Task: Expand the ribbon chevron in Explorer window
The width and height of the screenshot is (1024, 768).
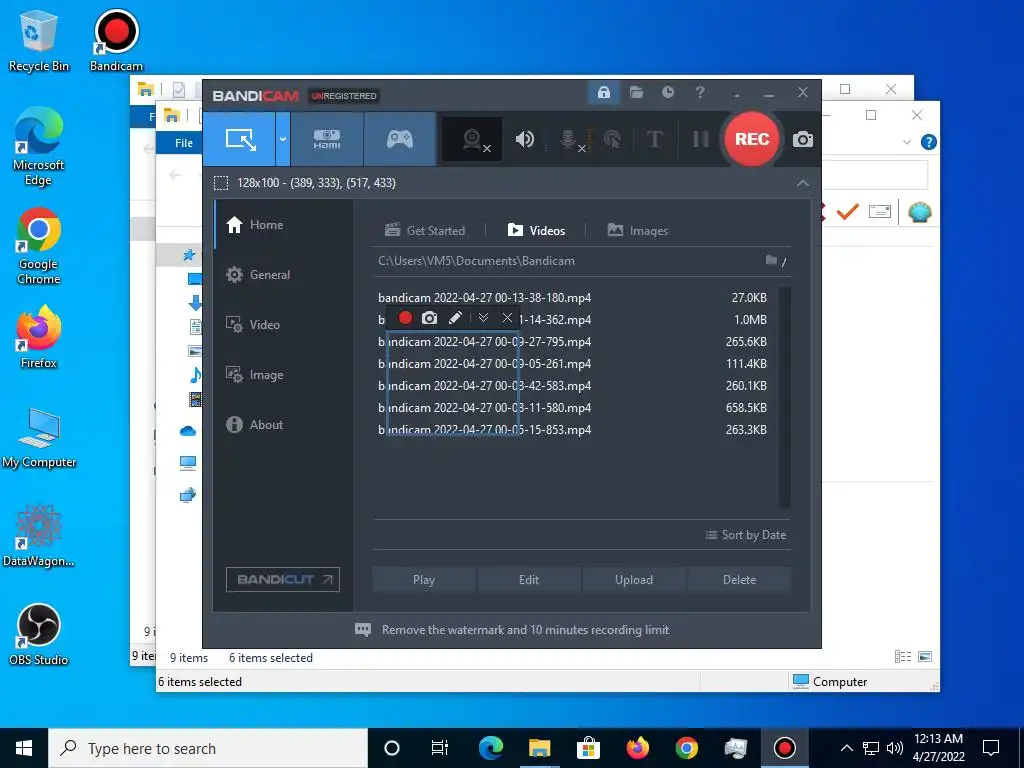Action: (x=906, y=142)
